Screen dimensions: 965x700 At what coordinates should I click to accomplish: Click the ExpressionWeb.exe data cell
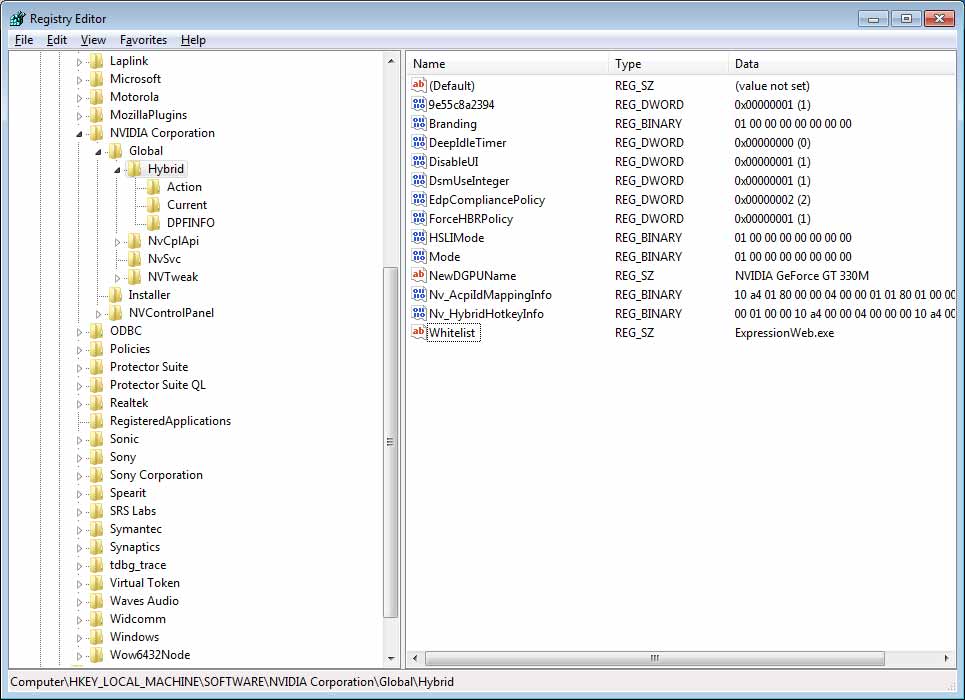pyautogui.click(x=784, y=333)
